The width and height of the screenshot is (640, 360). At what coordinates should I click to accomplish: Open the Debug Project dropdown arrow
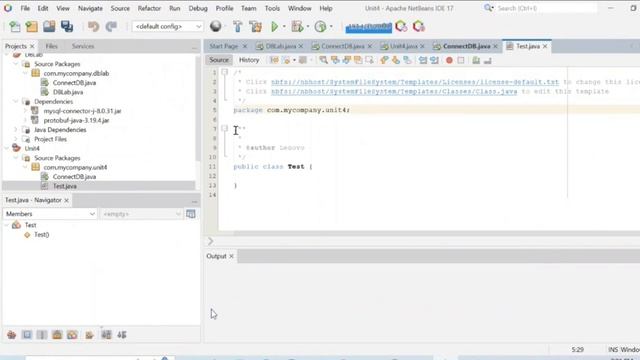tap(307, 27)
